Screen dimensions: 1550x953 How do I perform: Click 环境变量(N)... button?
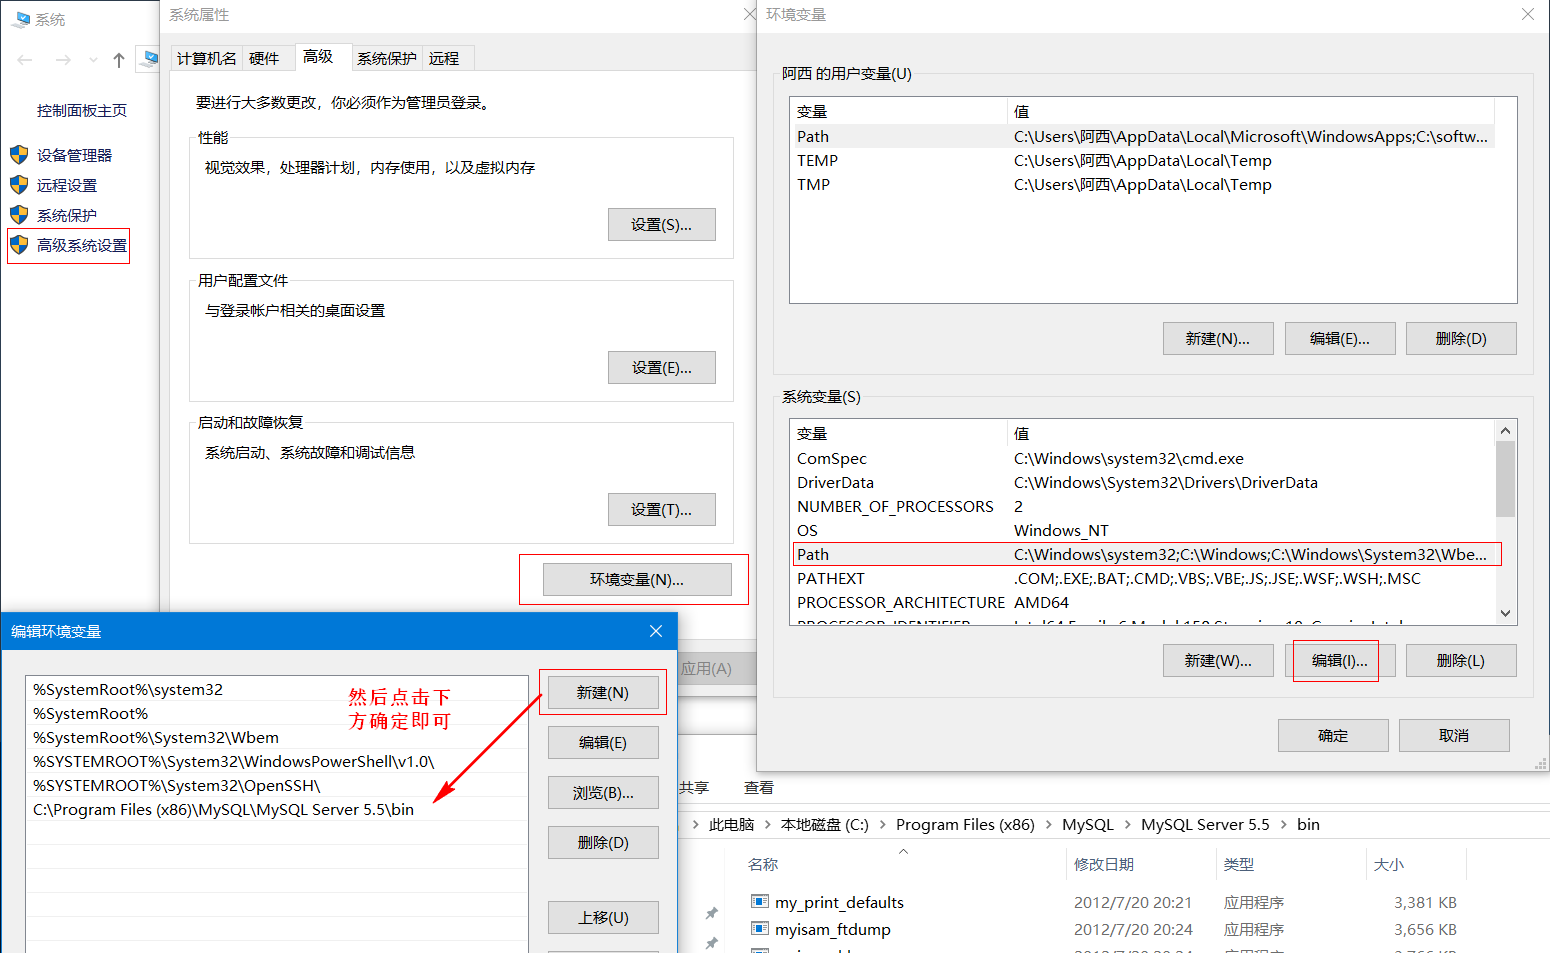pos(637,580)
